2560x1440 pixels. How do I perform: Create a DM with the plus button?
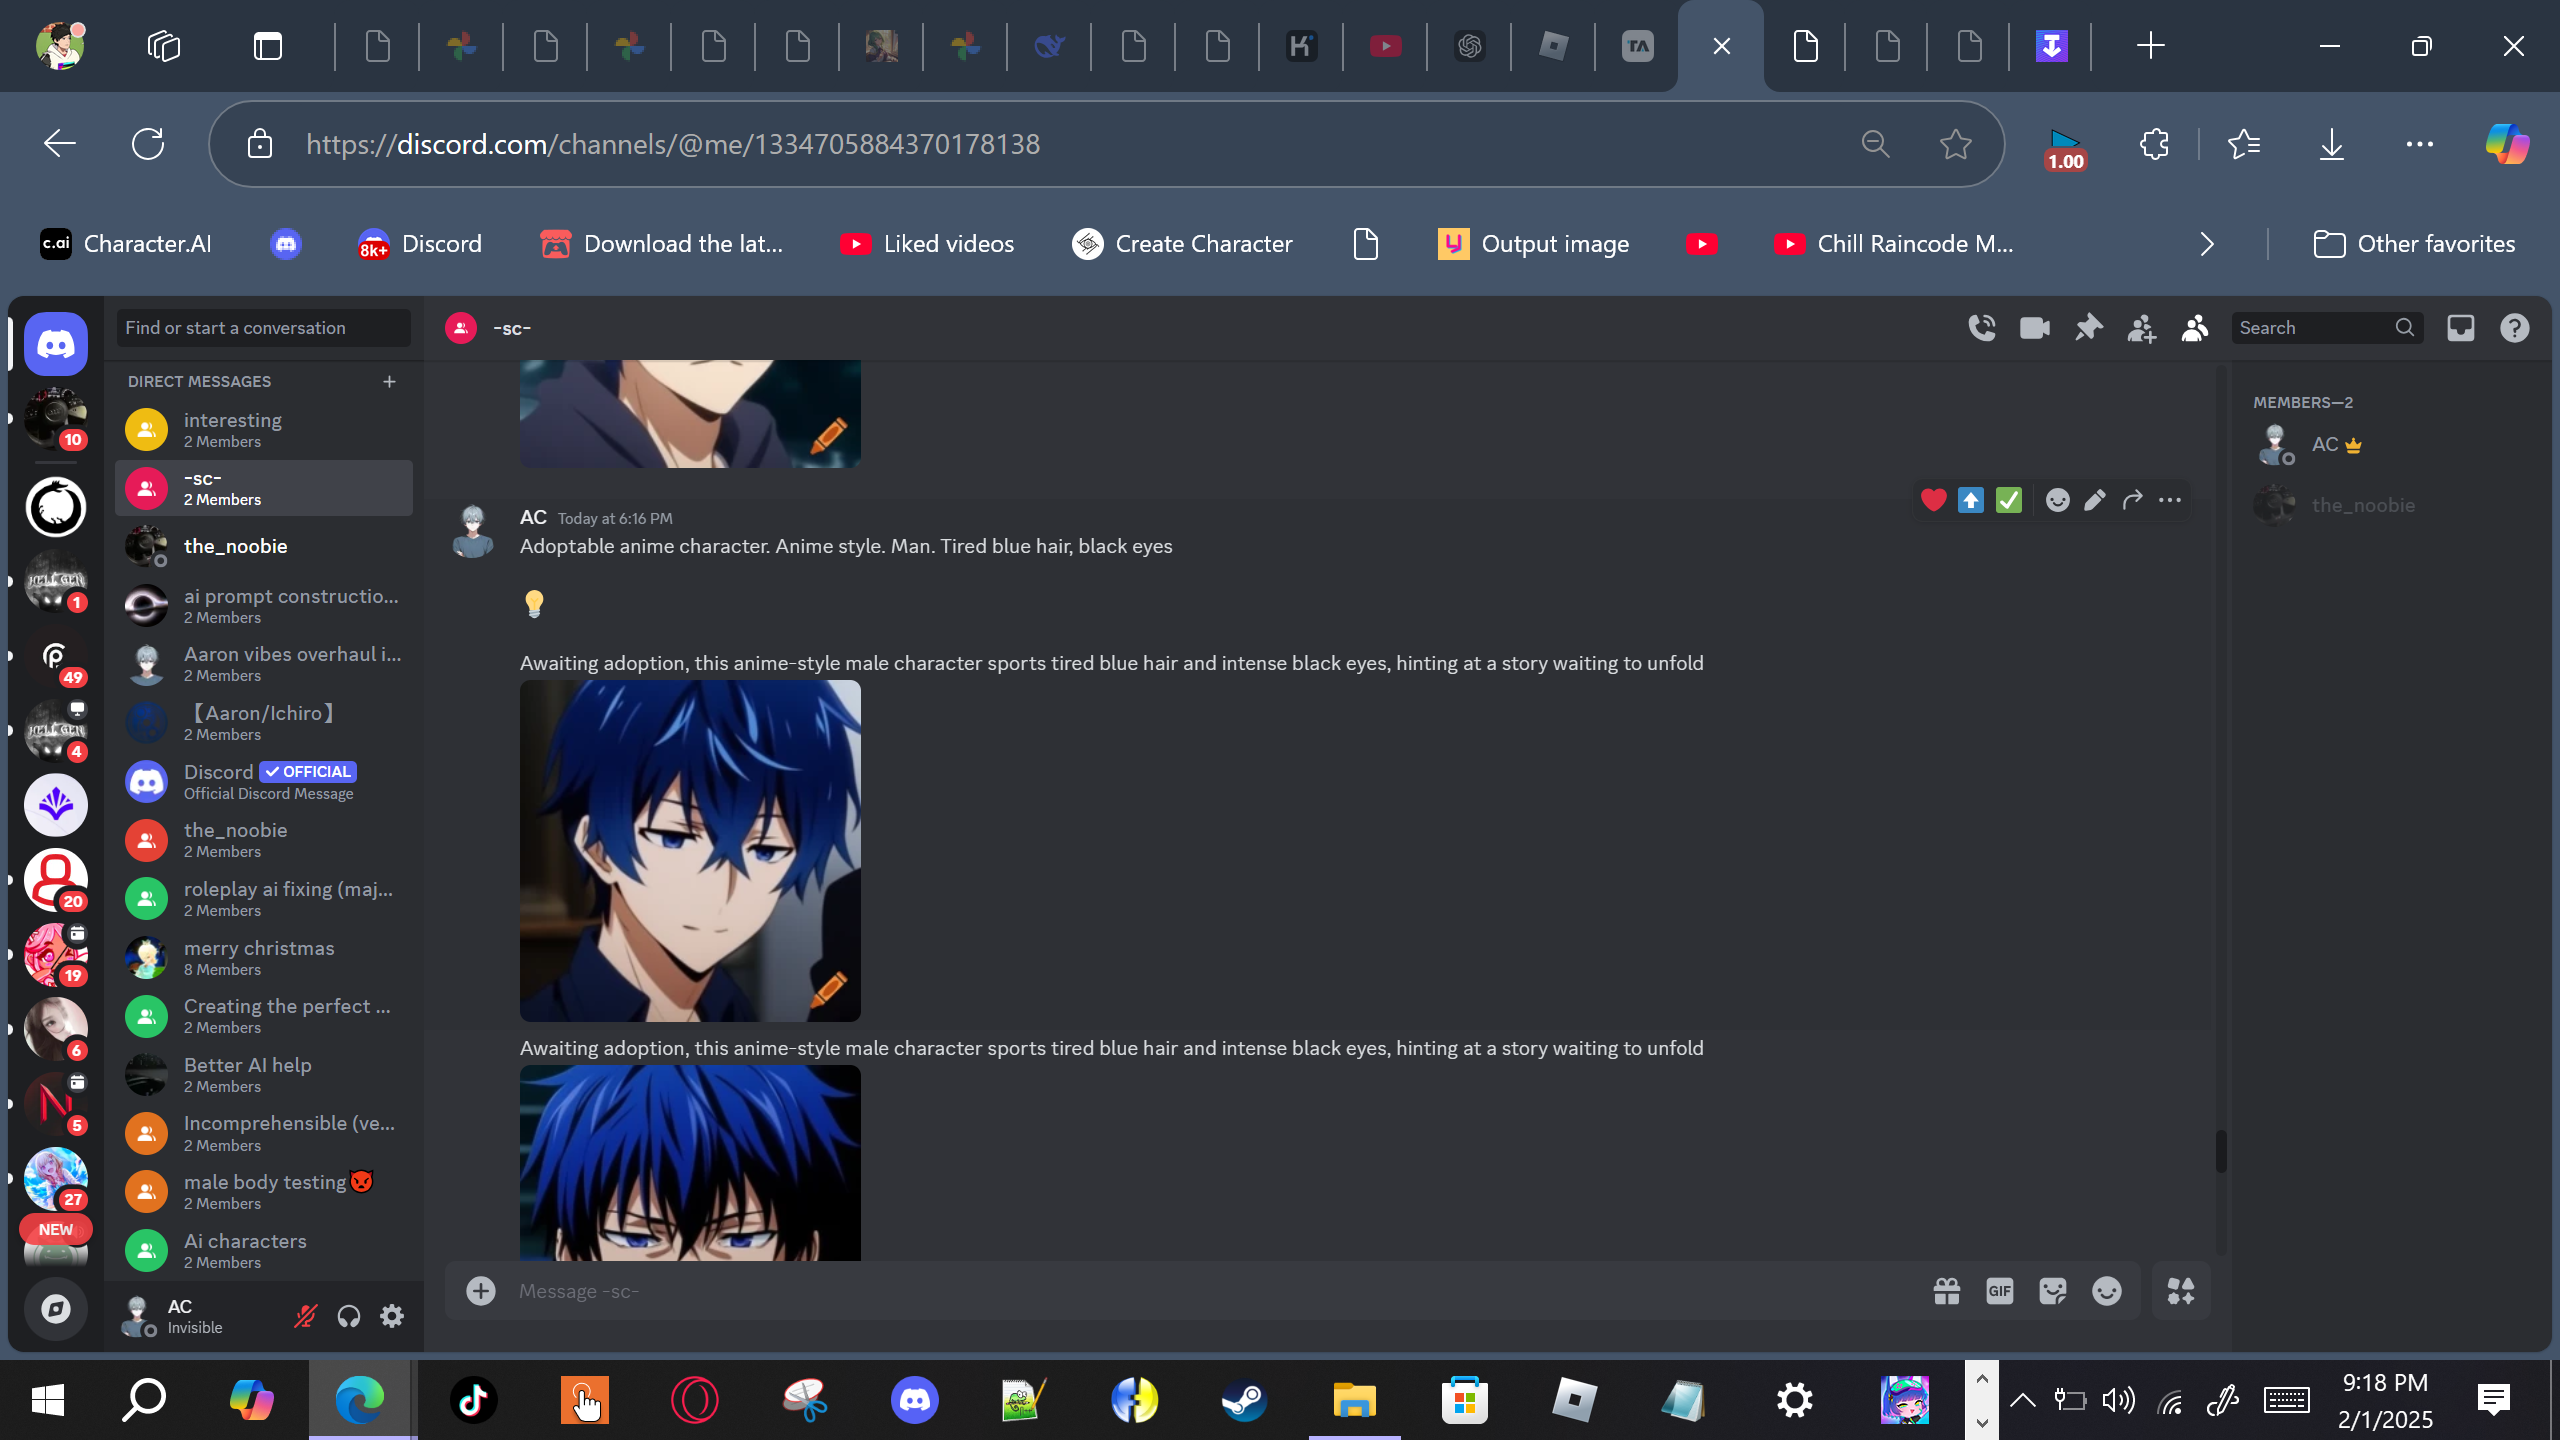tap(389, 382)
